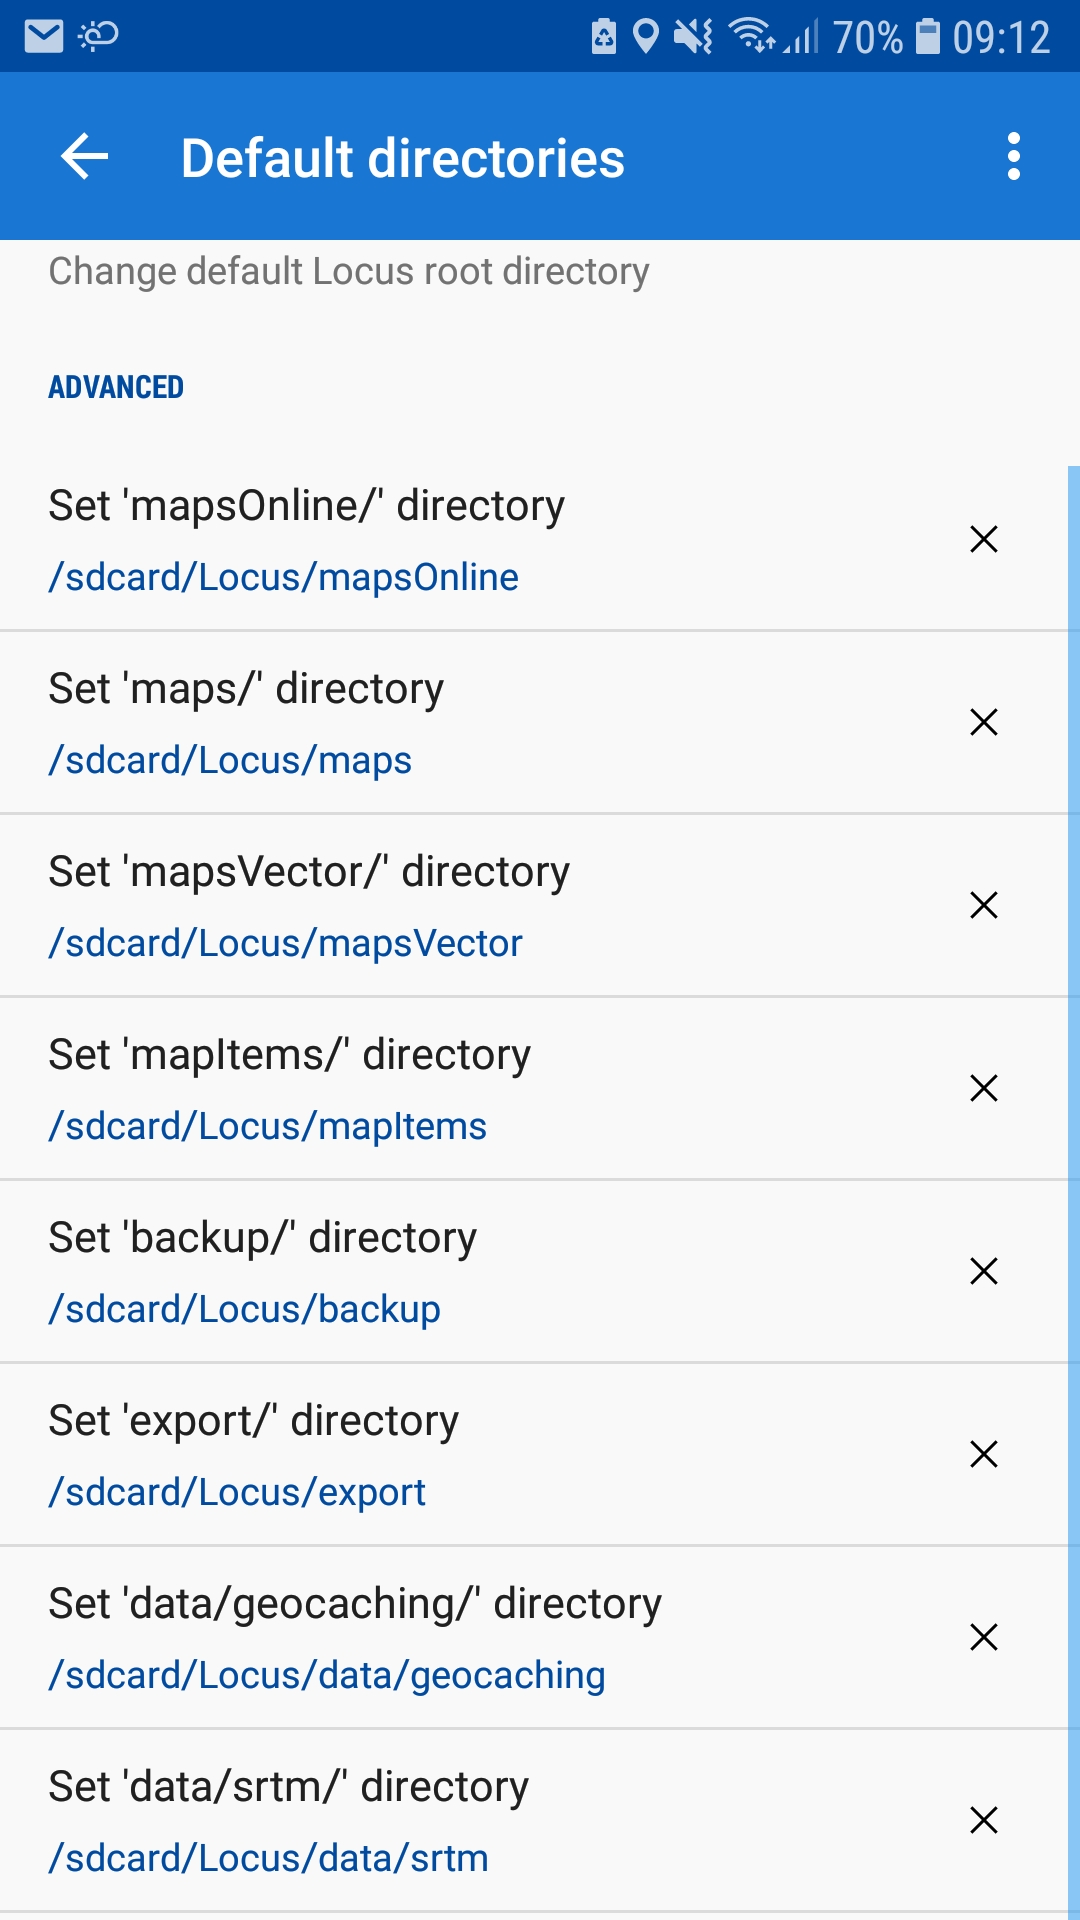Choose the /sdcard/Locus/mapItems path
The height and width of the screenshot is (1920, 1080).
tap(268, 1126)
